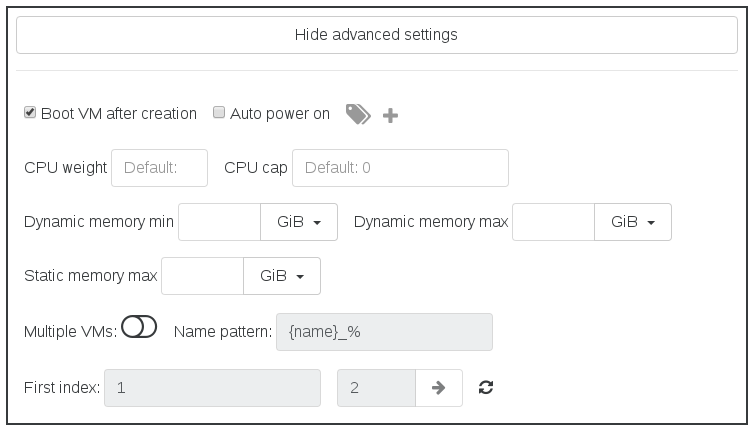Uncheck Boot VM after creation

tap(30, 112)
